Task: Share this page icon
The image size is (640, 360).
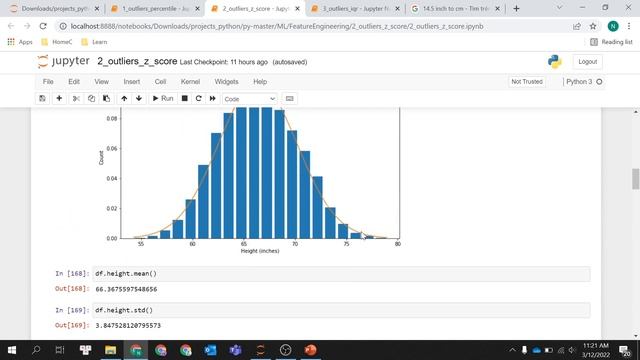Action: click(x=577, y=26)
